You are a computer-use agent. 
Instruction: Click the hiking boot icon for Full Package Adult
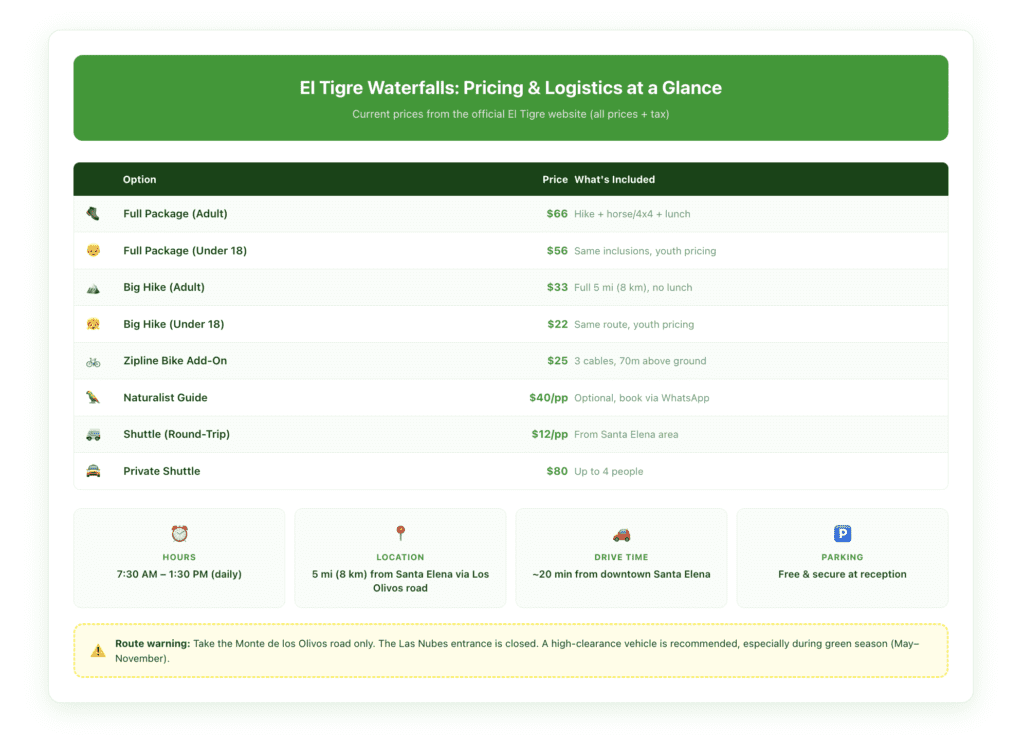click(x=95, y=213)
